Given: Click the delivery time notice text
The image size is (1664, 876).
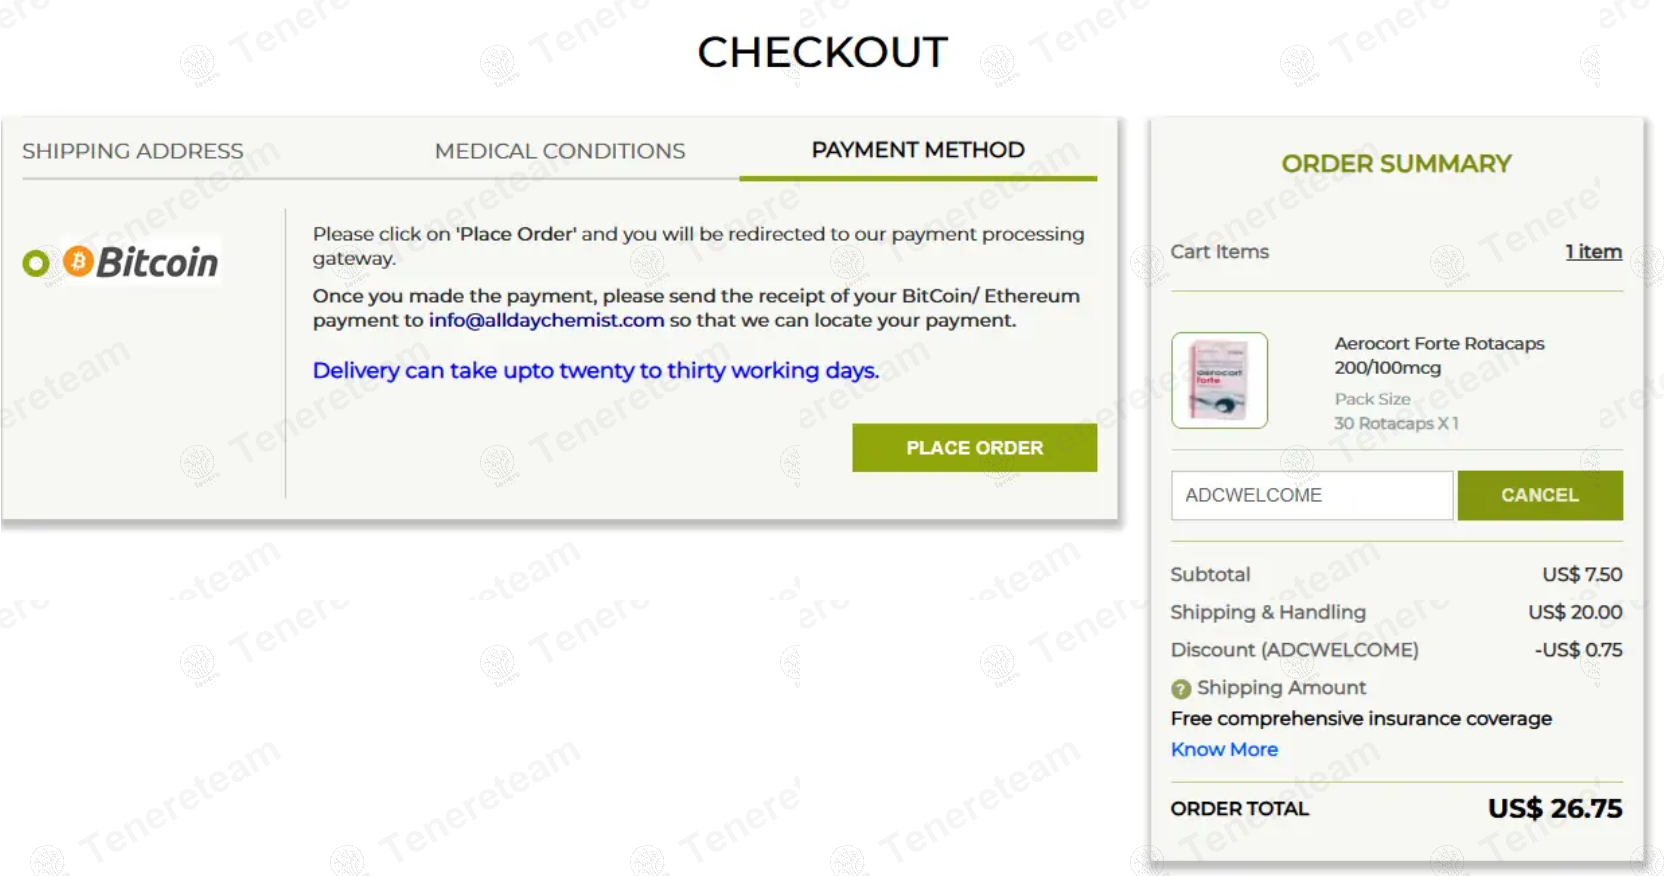Looking at the screenshot, I should point(596,370).
